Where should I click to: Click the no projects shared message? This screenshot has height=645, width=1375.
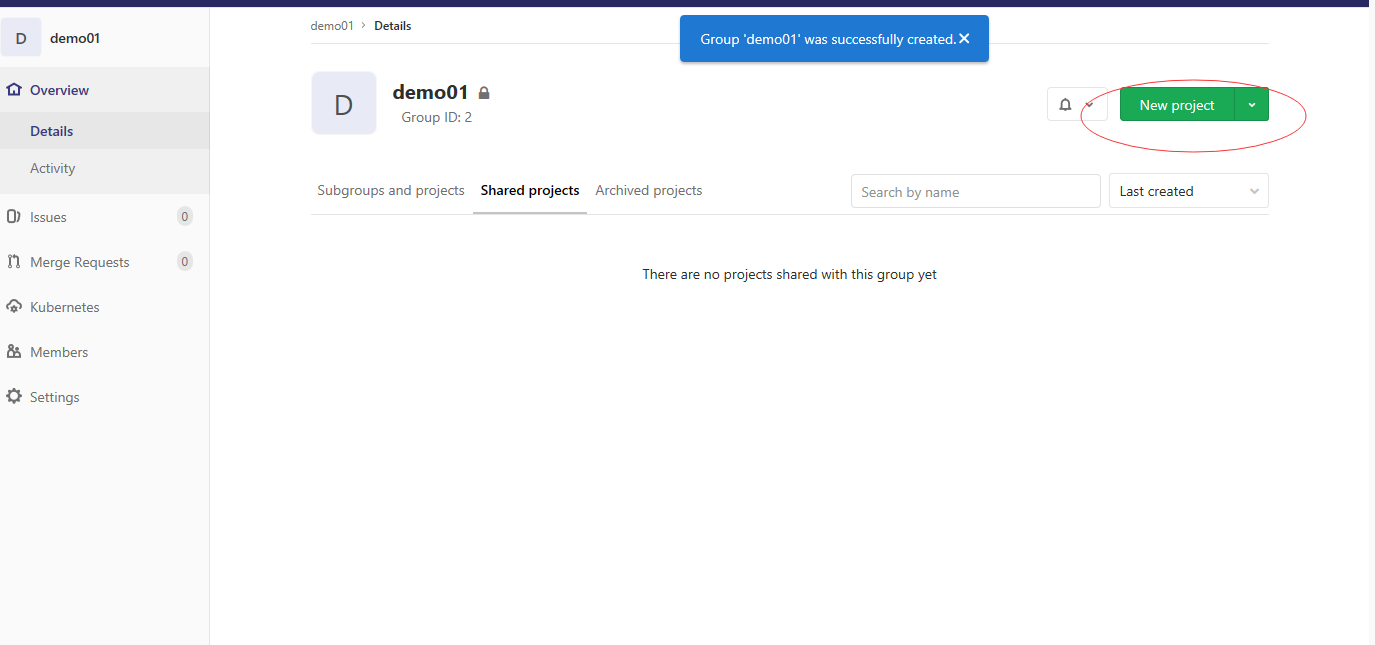click(x=790, y=274)
